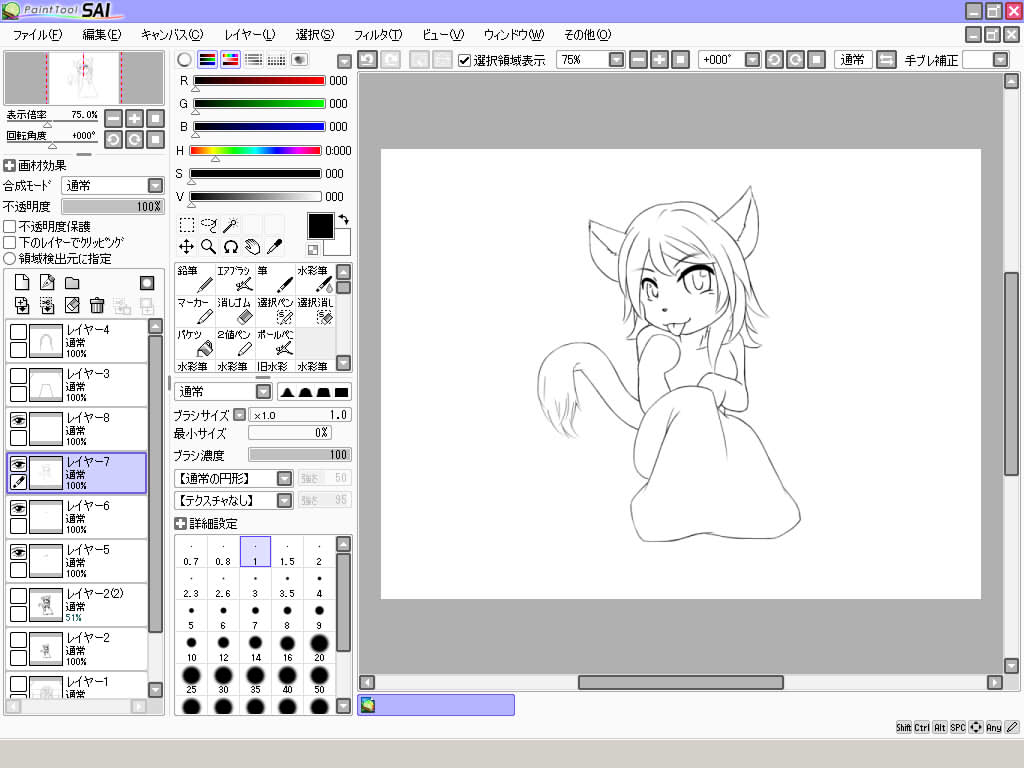Open the レイヤー(L) menu
The width and height of the screenshot is (1024, 768).
[249, 35]
